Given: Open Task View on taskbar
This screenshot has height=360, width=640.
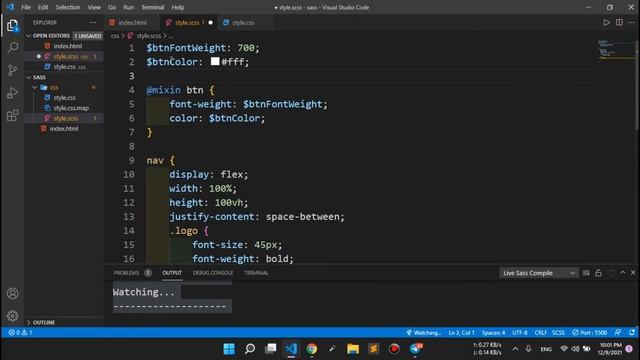Looking at the screenshot, I should tap(271, 349).
